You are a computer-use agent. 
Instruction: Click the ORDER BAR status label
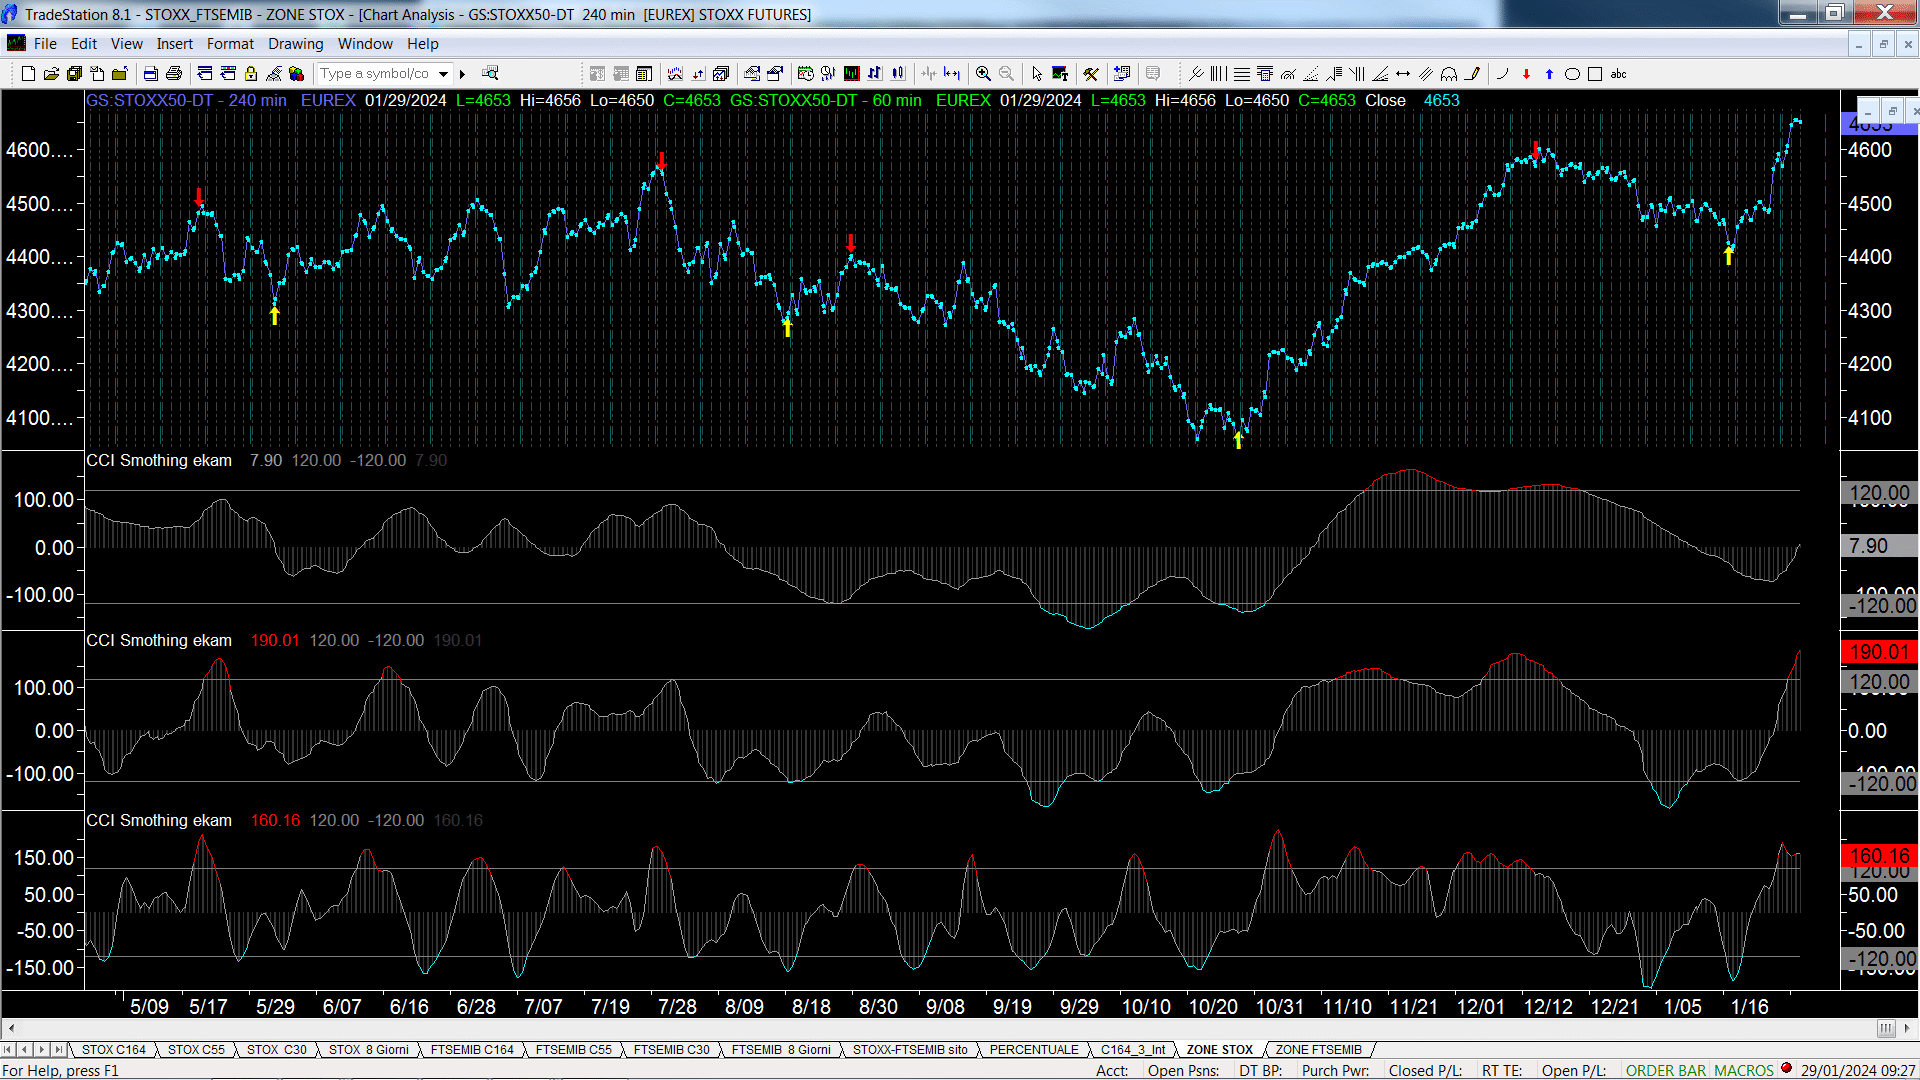[1665, 1071]
